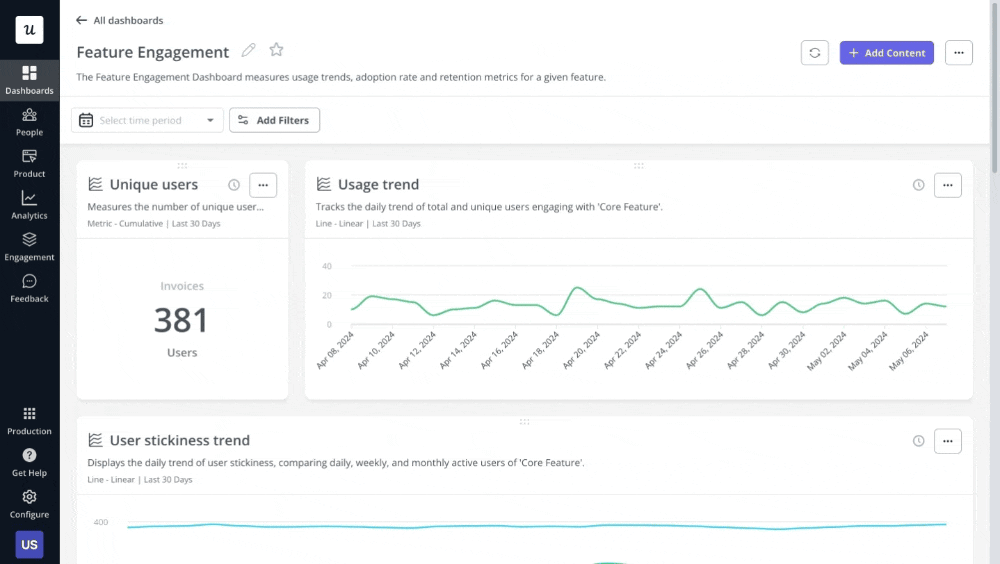Click the pencil icon to rename dashboard
Image resolution: width=1000 pixels, height=564 pixels.
(249, 51)
